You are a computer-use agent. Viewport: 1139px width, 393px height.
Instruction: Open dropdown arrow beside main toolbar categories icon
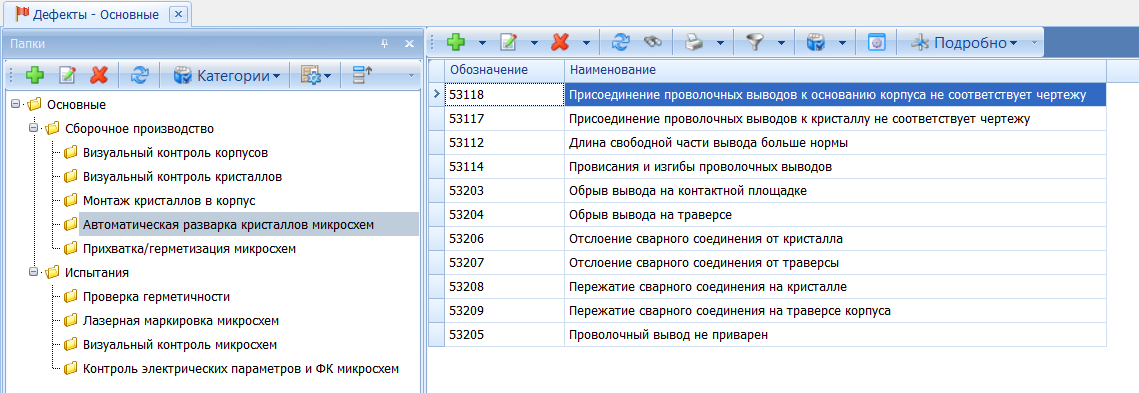pyautogui.click(x=843, y=43)
